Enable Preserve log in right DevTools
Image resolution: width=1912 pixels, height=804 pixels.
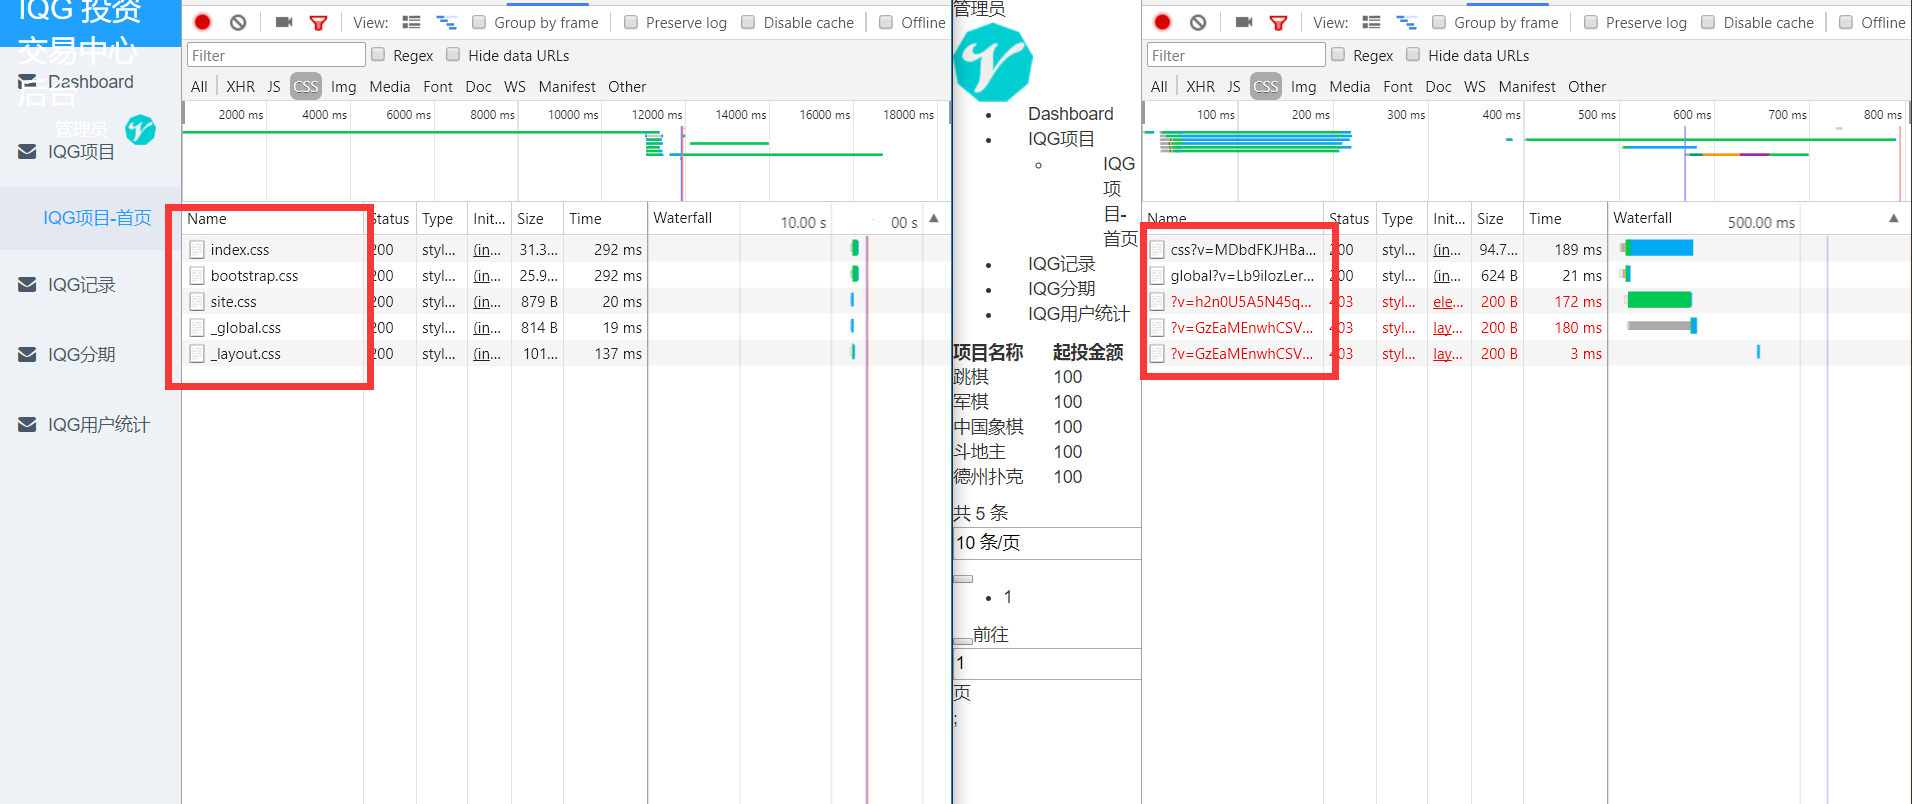point(1591,22)
